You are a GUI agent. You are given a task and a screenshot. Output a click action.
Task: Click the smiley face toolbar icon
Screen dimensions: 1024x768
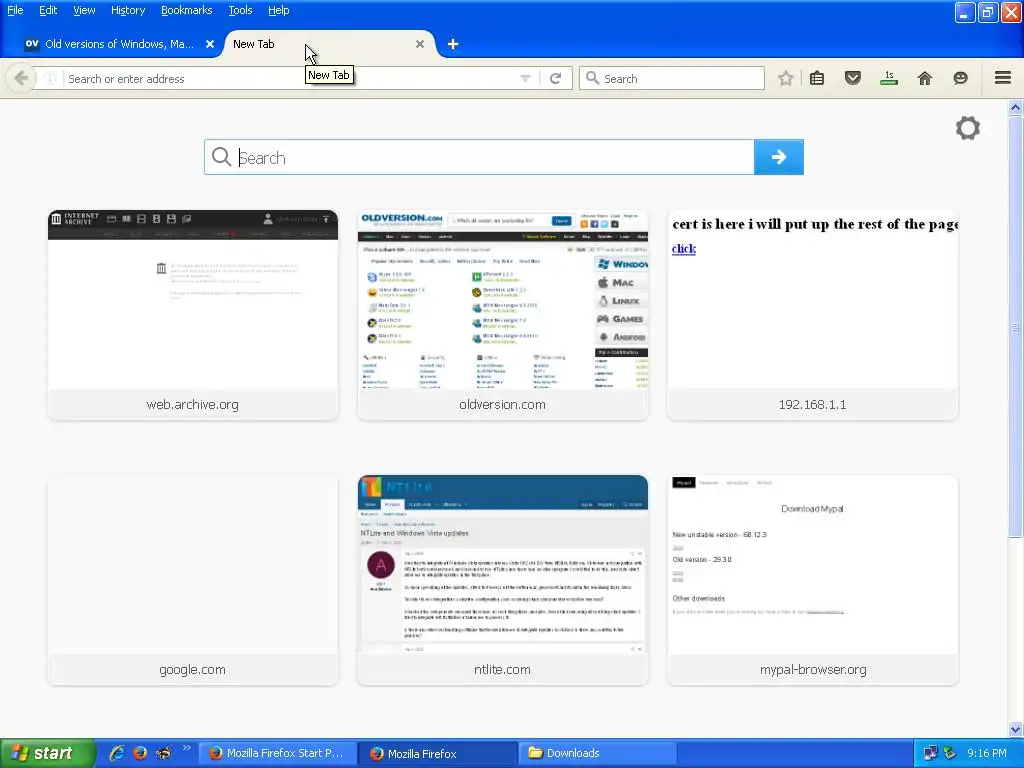coord(961,78)
